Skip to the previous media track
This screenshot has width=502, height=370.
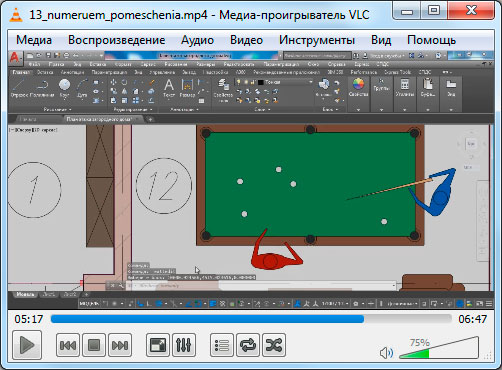coord(68,345)
